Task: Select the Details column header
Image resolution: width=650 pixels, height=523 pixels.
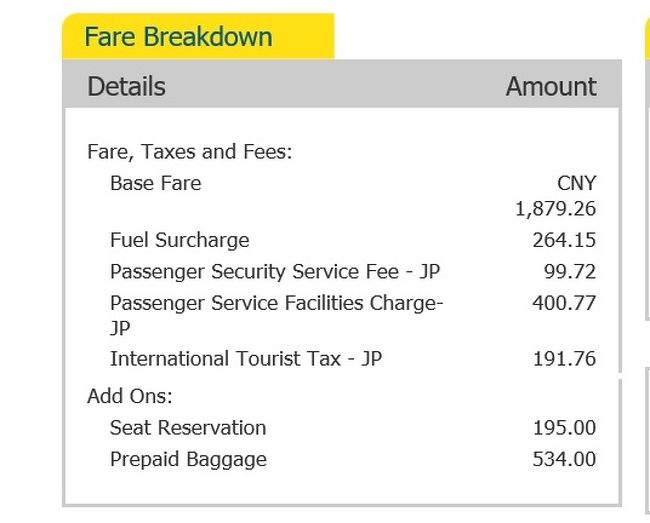Action: click(x=126, y=86)
